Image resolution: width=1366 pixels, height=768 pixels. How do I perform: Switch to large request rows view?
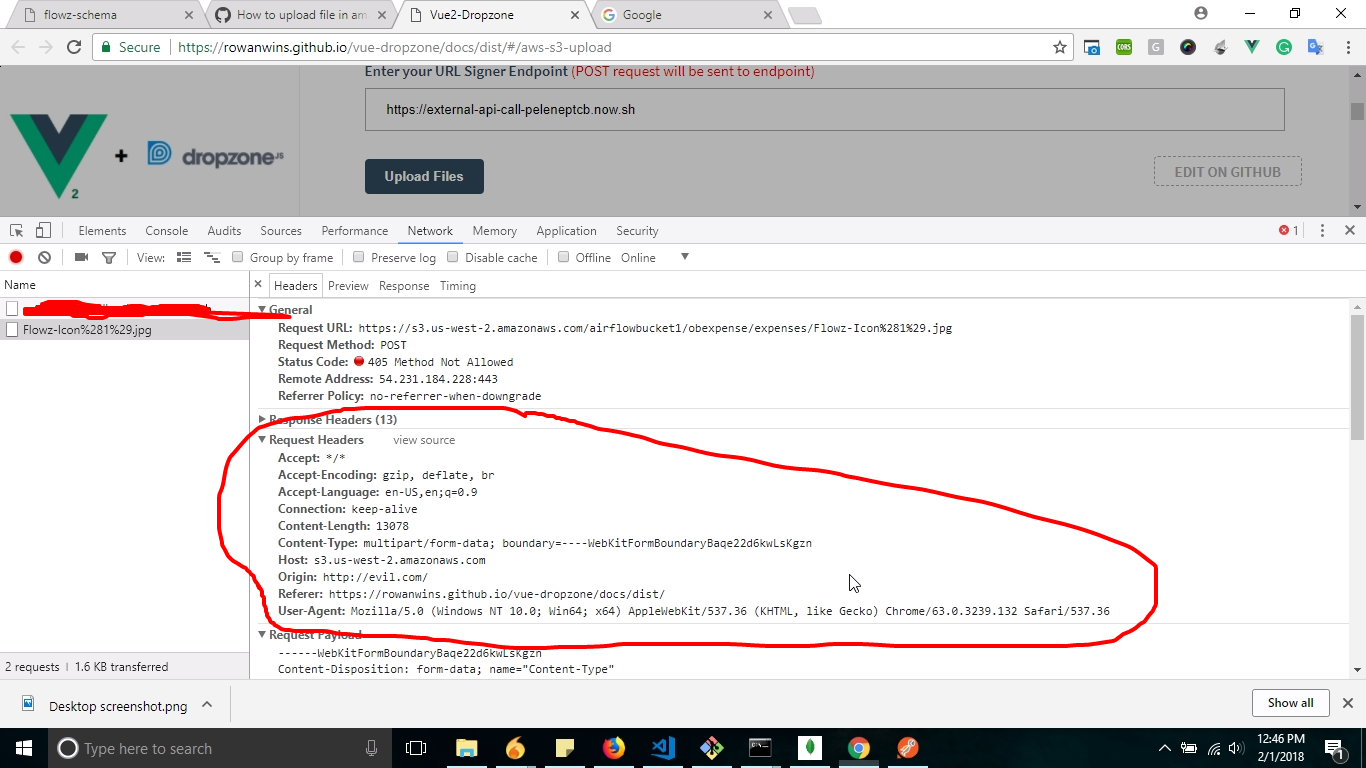184,257
